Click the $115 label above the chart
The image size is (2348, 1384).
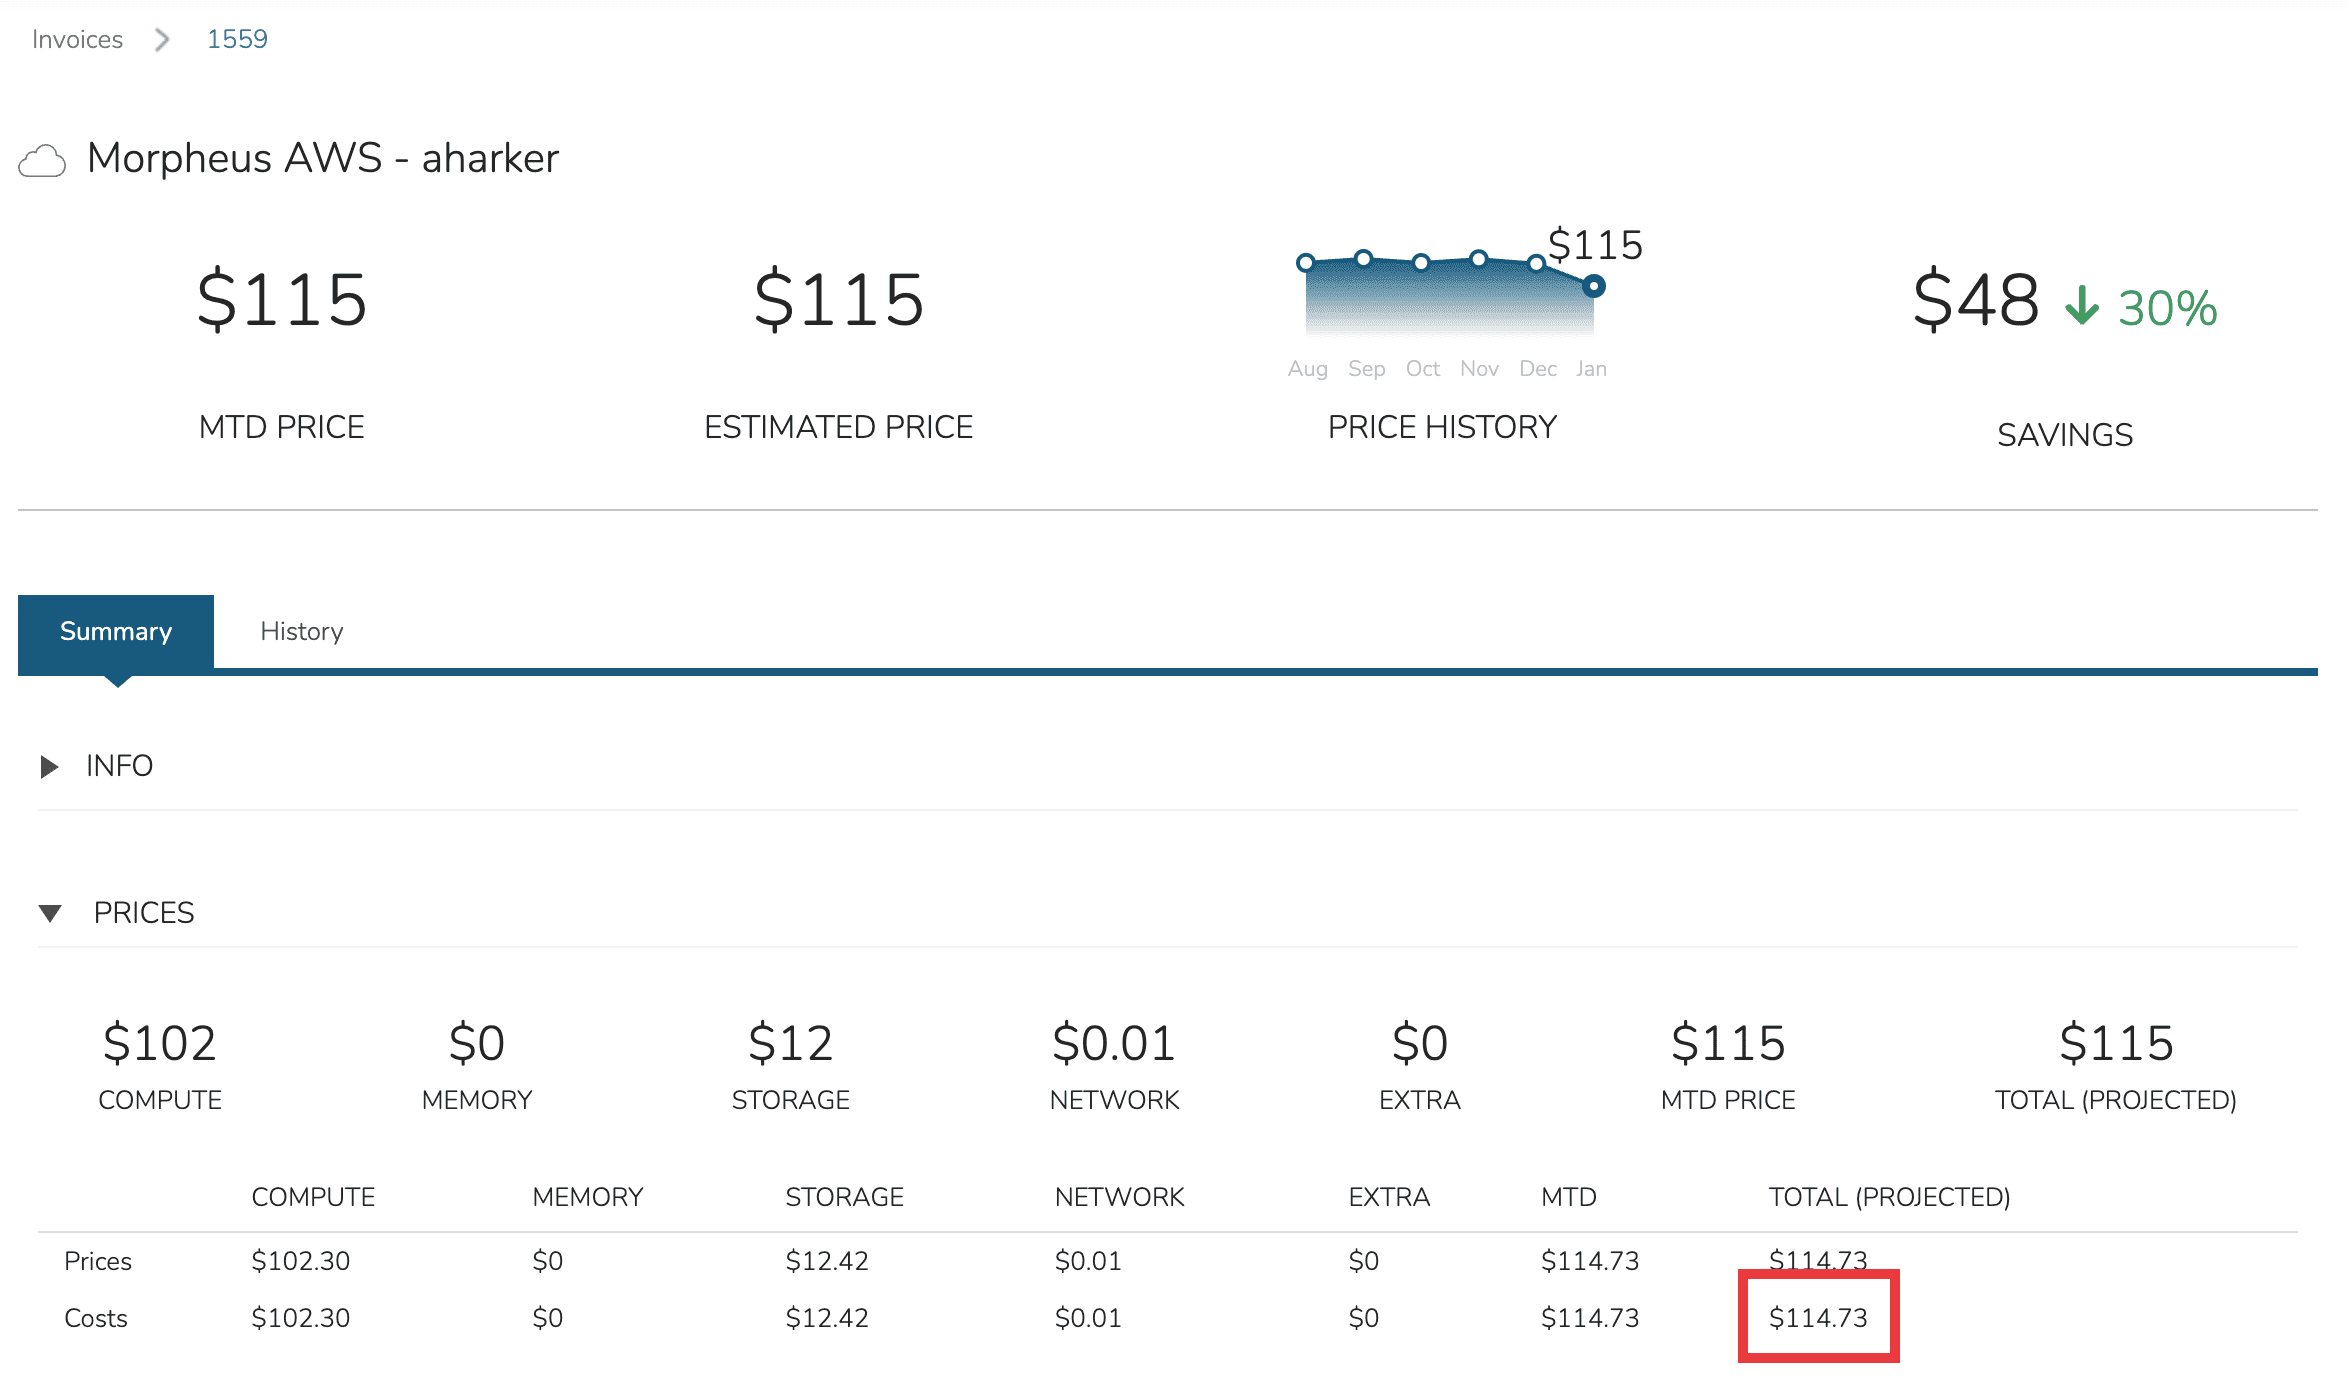click(x=1597, y=243)
